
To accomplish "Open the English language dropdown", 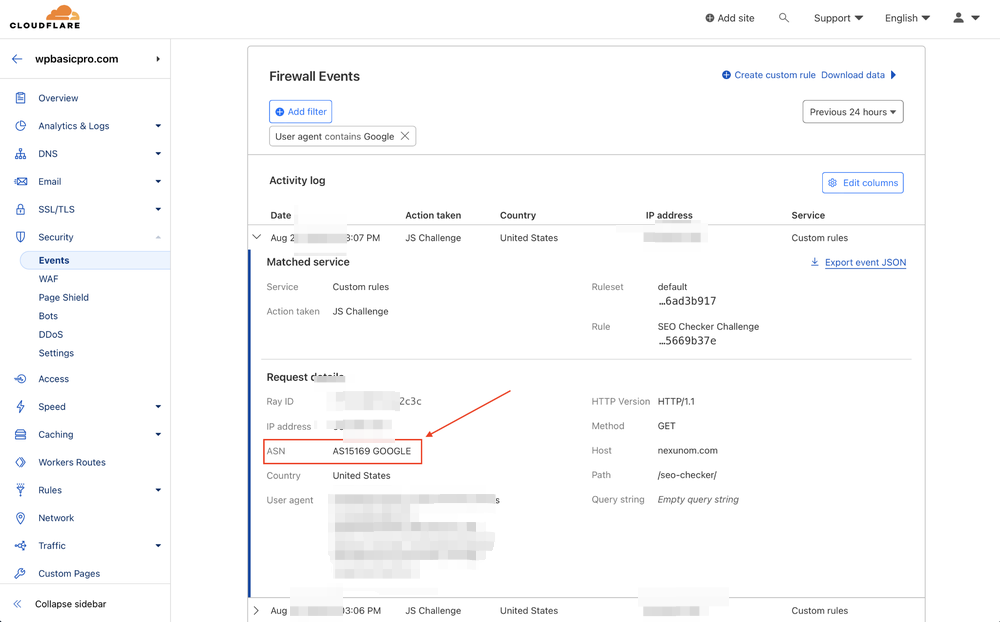I will click(907, 18).
